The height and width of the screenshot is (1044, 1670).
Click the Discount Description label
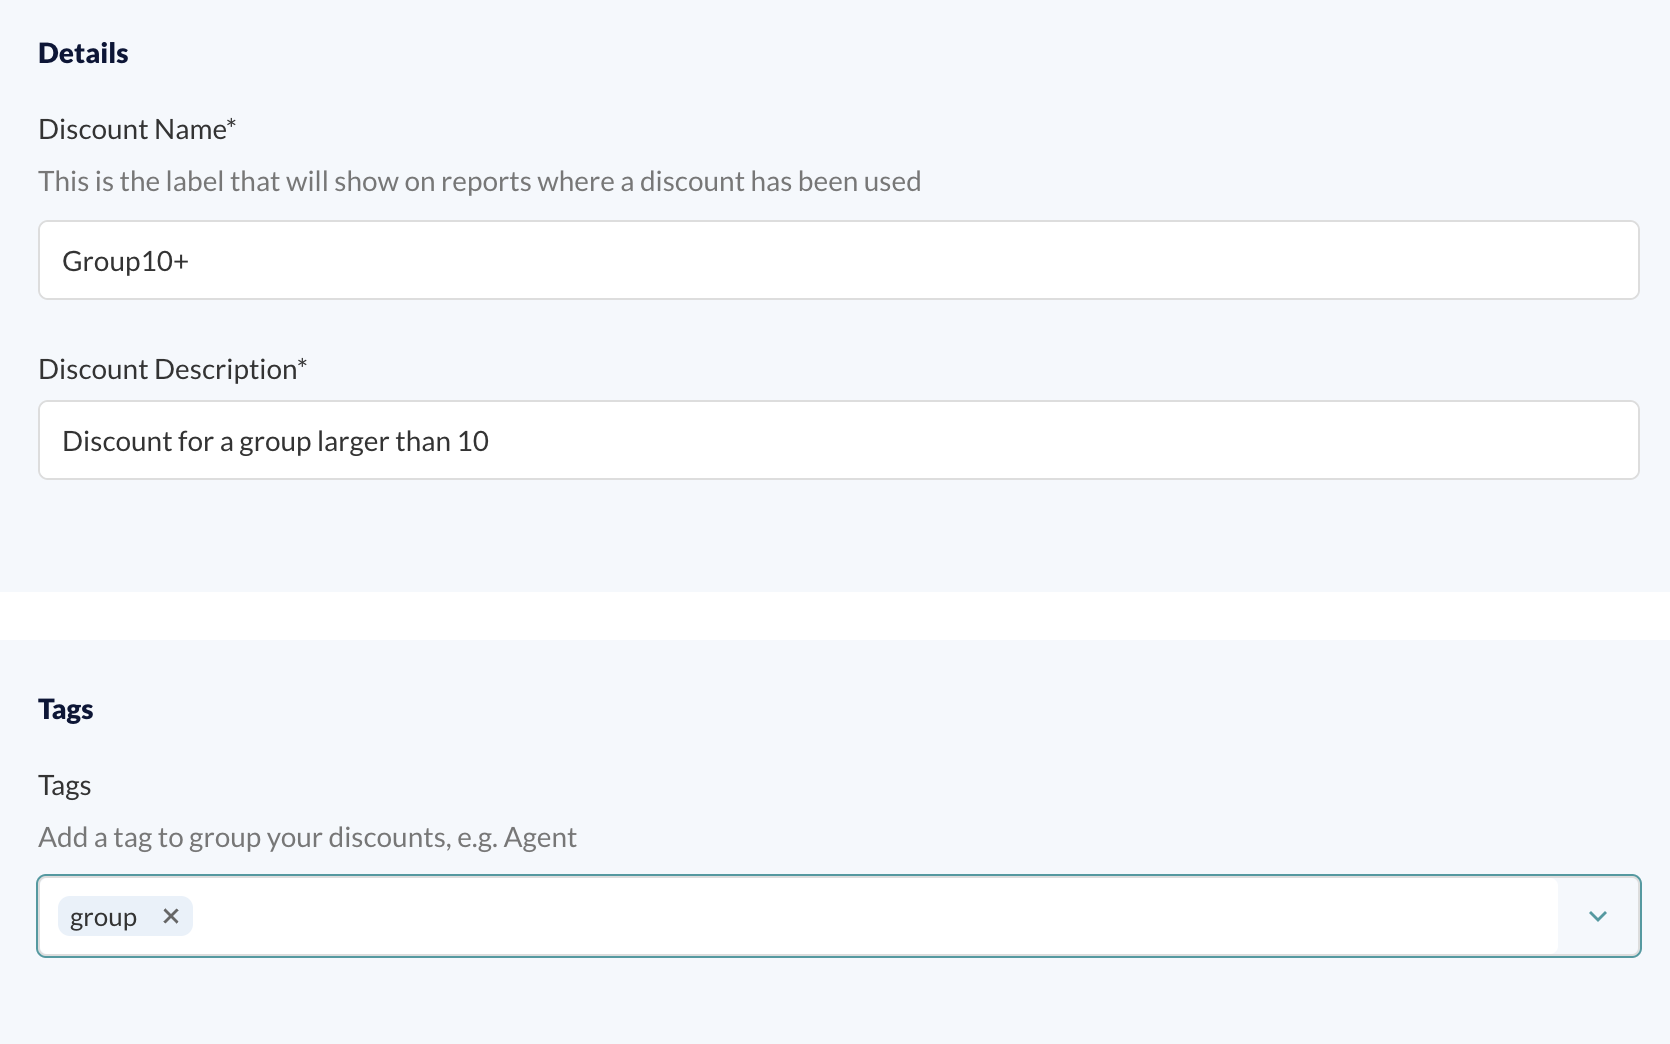[x=172, y=368]
